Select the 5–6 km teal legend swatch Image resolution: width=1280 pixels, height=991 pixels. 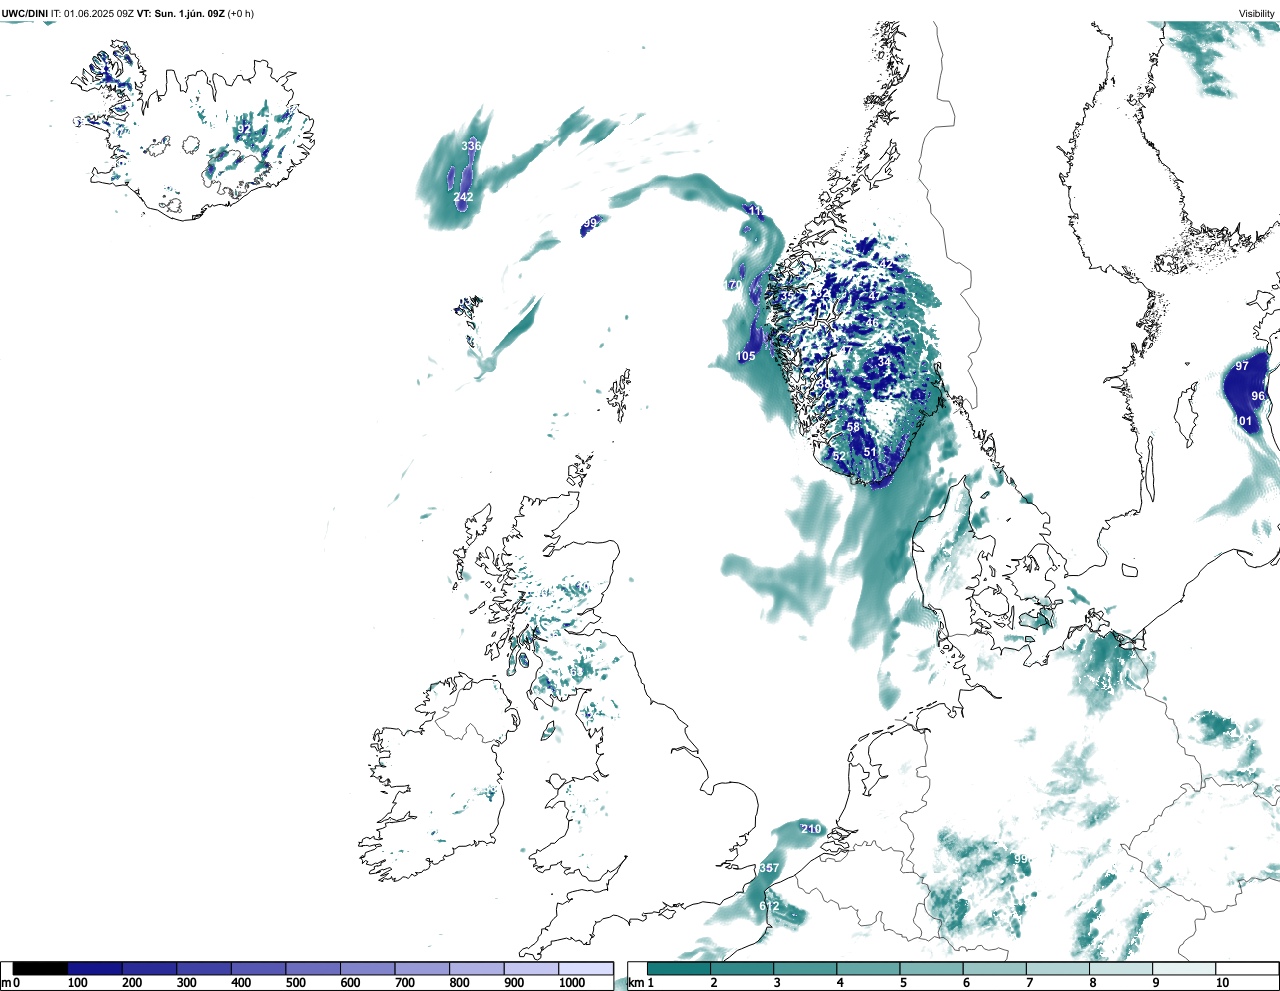click(x=931, y=968)
